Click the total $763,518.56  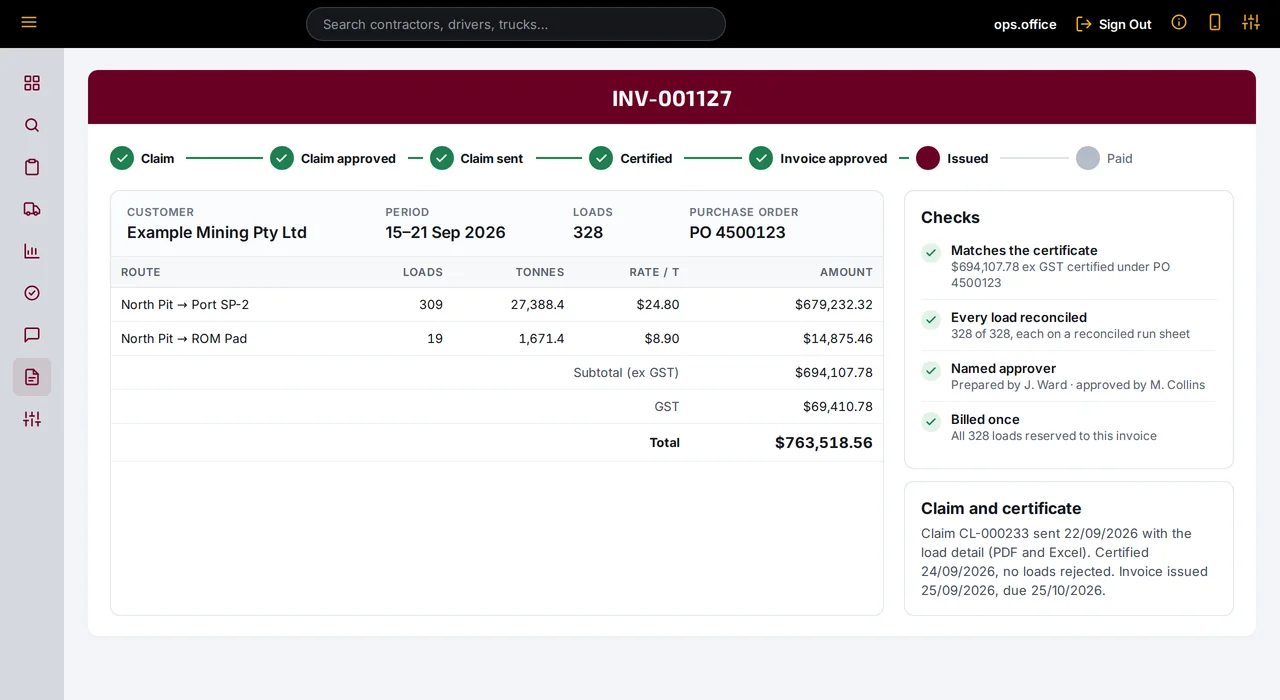824,442
